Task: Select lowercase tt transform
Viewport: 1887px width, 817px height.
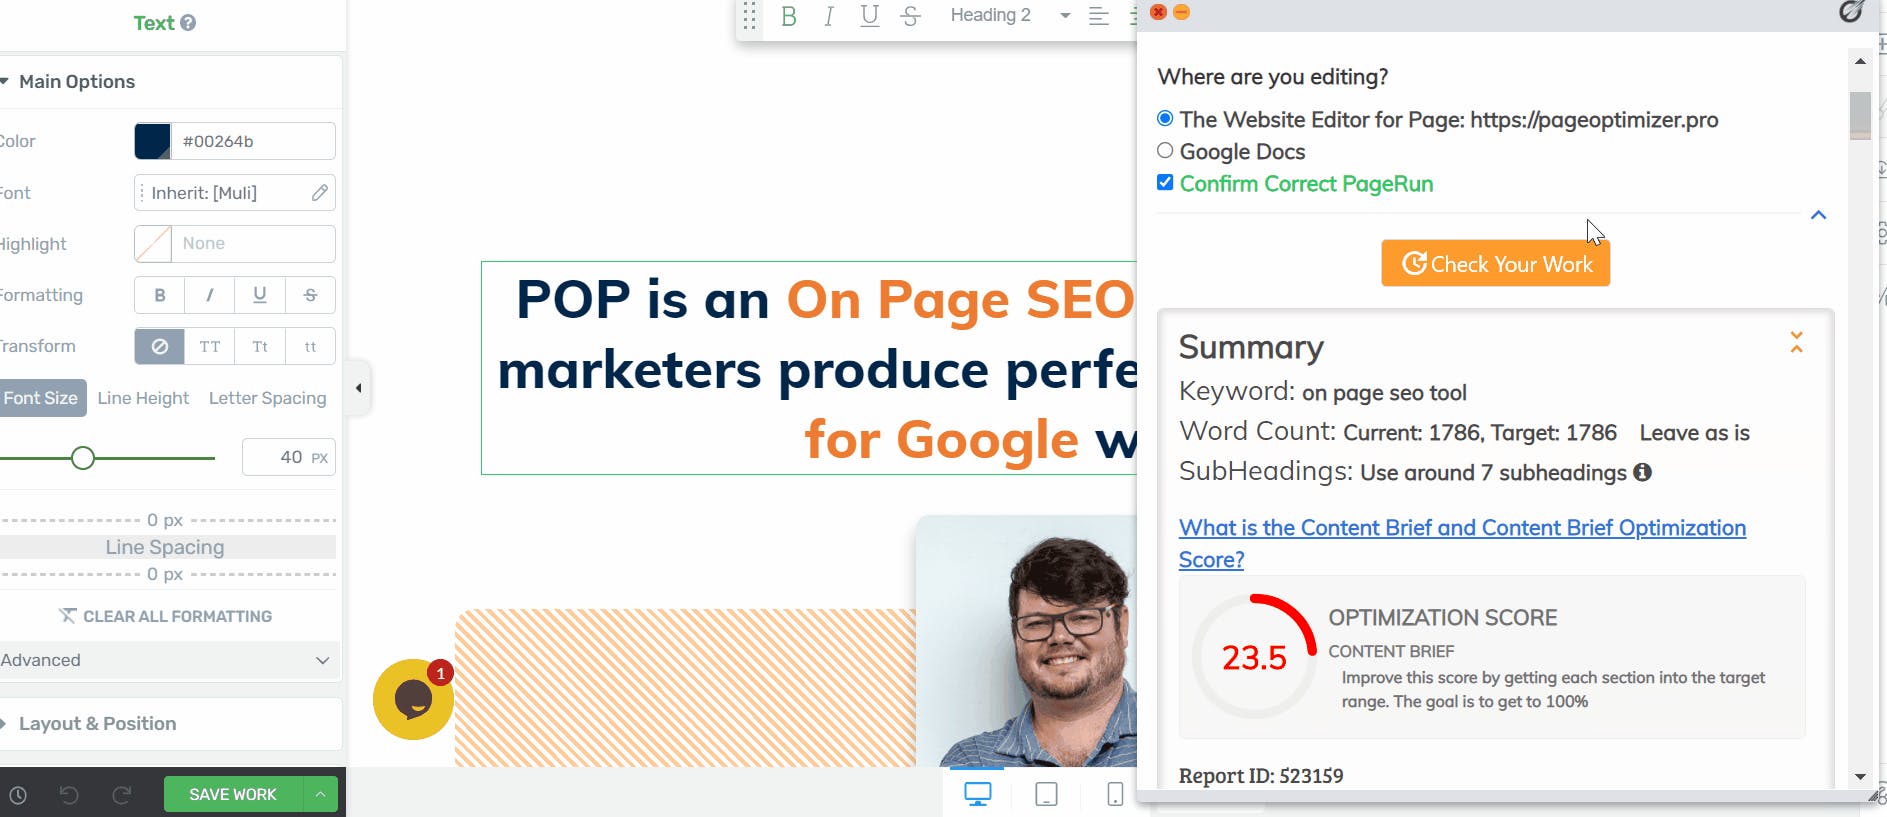Action: pyautogui.click(x=310, y=346)
